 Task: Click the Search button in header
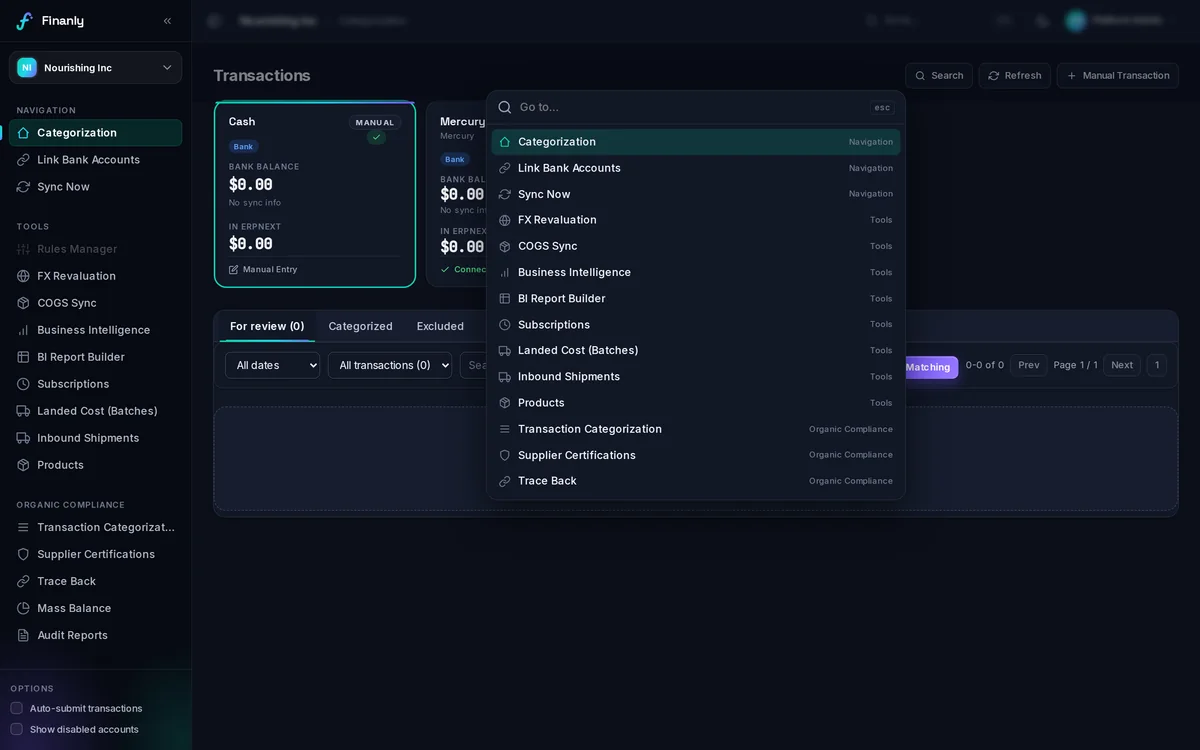(x=939, y=76)
